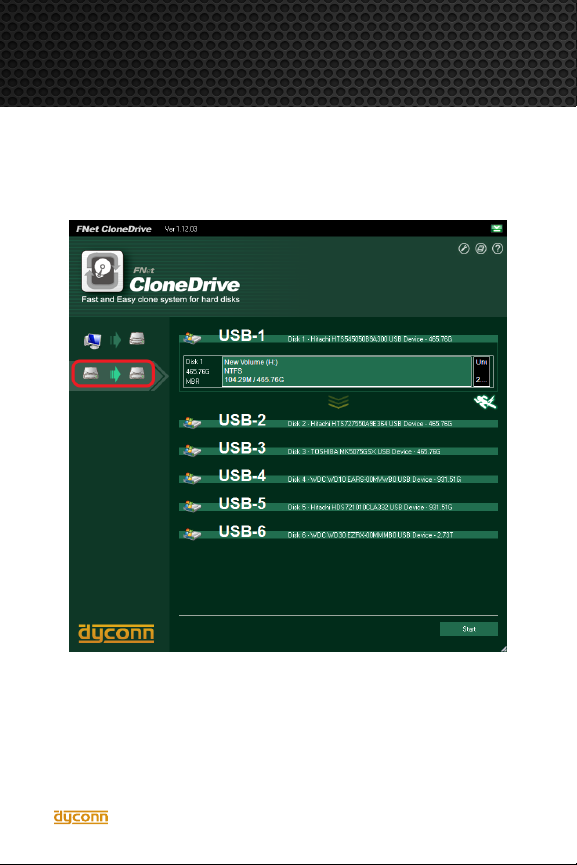Expand the USB-6 WDC 2.73T disk
This screenshot has width=577, height=865.
click(x=338, y=534)
